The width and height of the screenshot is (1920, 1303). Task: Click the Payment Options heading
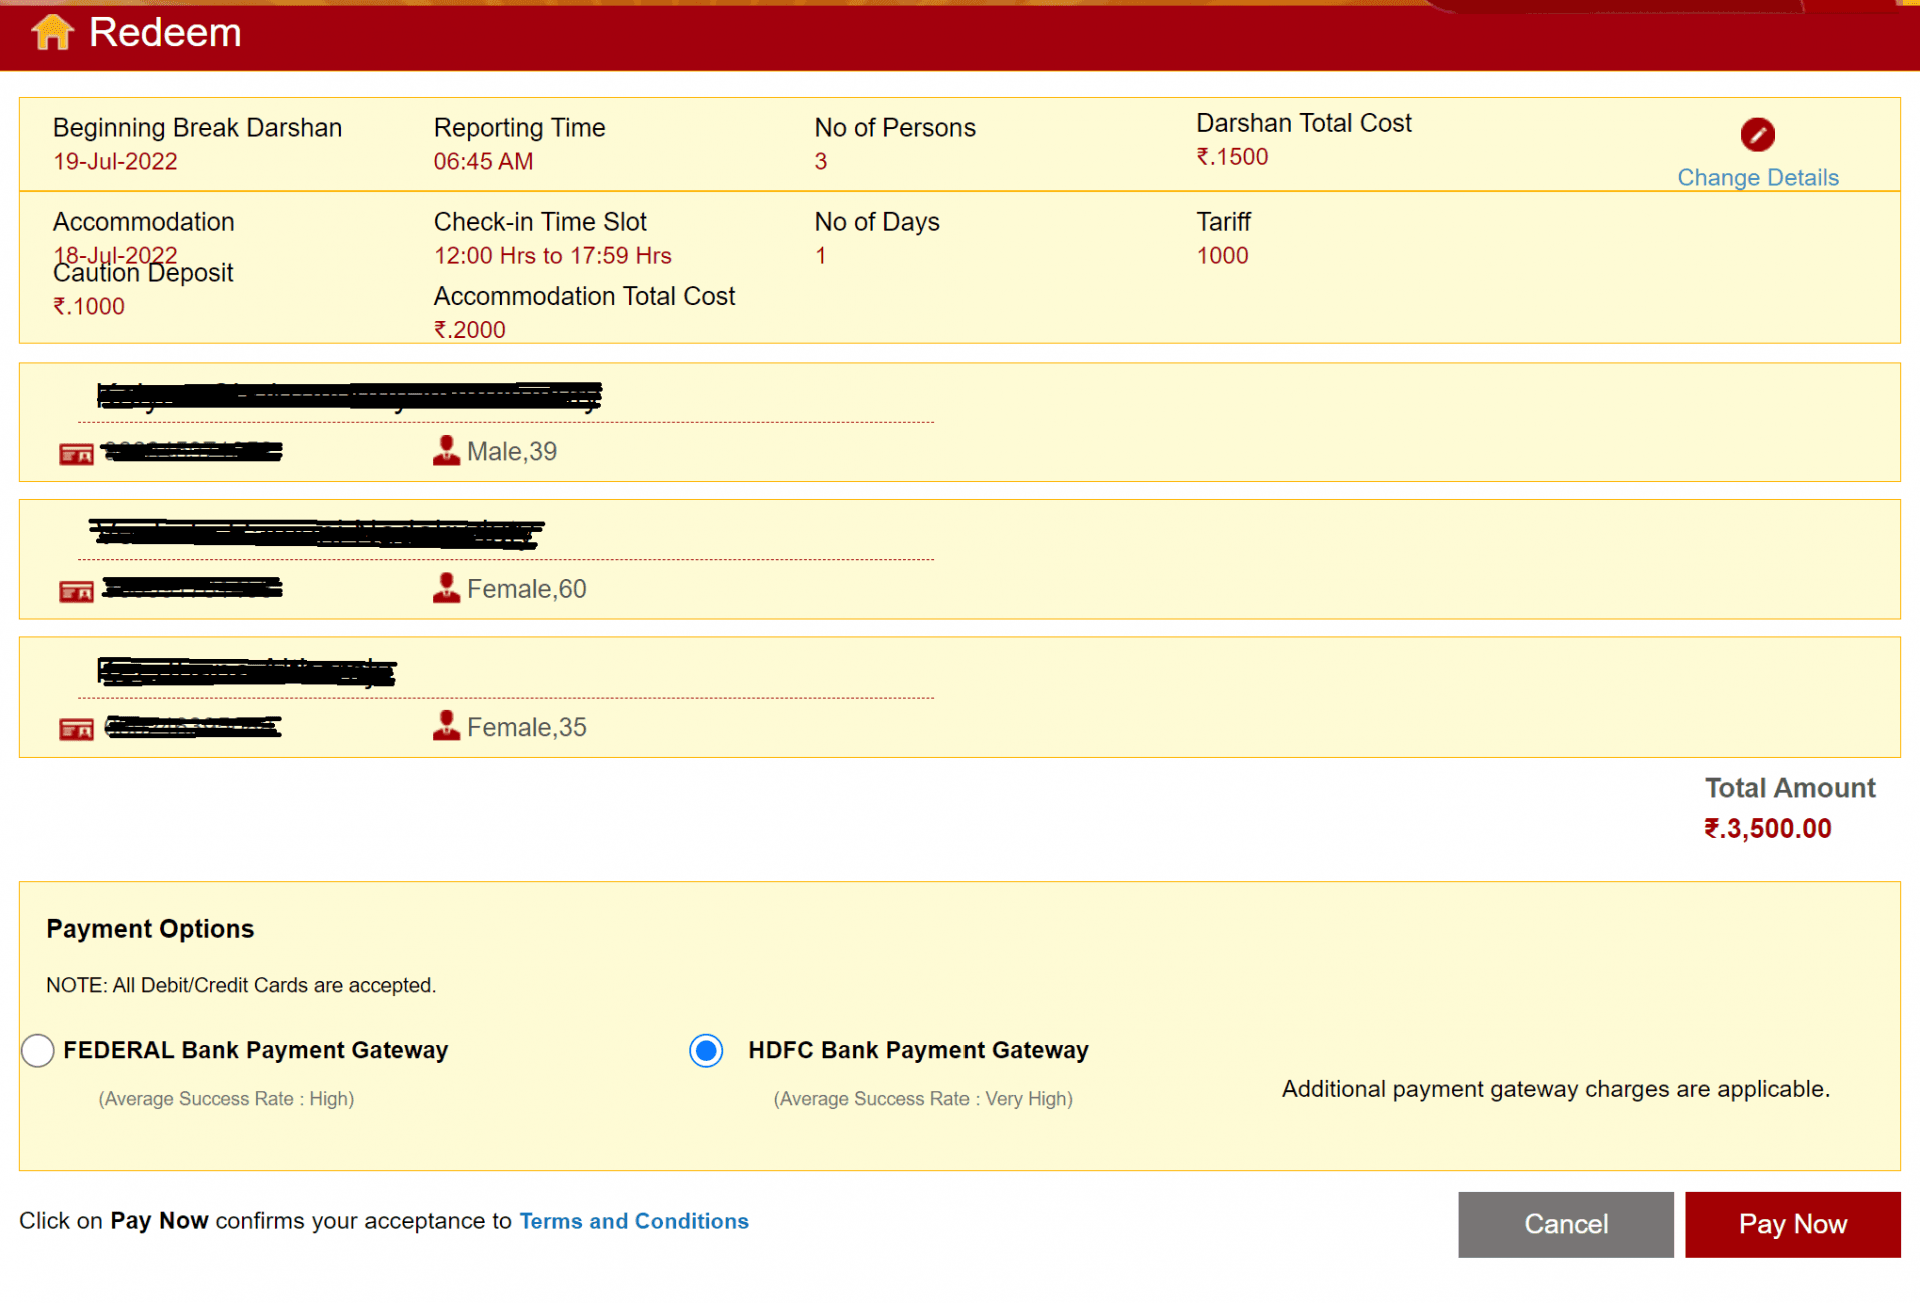[x=150, y=929]
